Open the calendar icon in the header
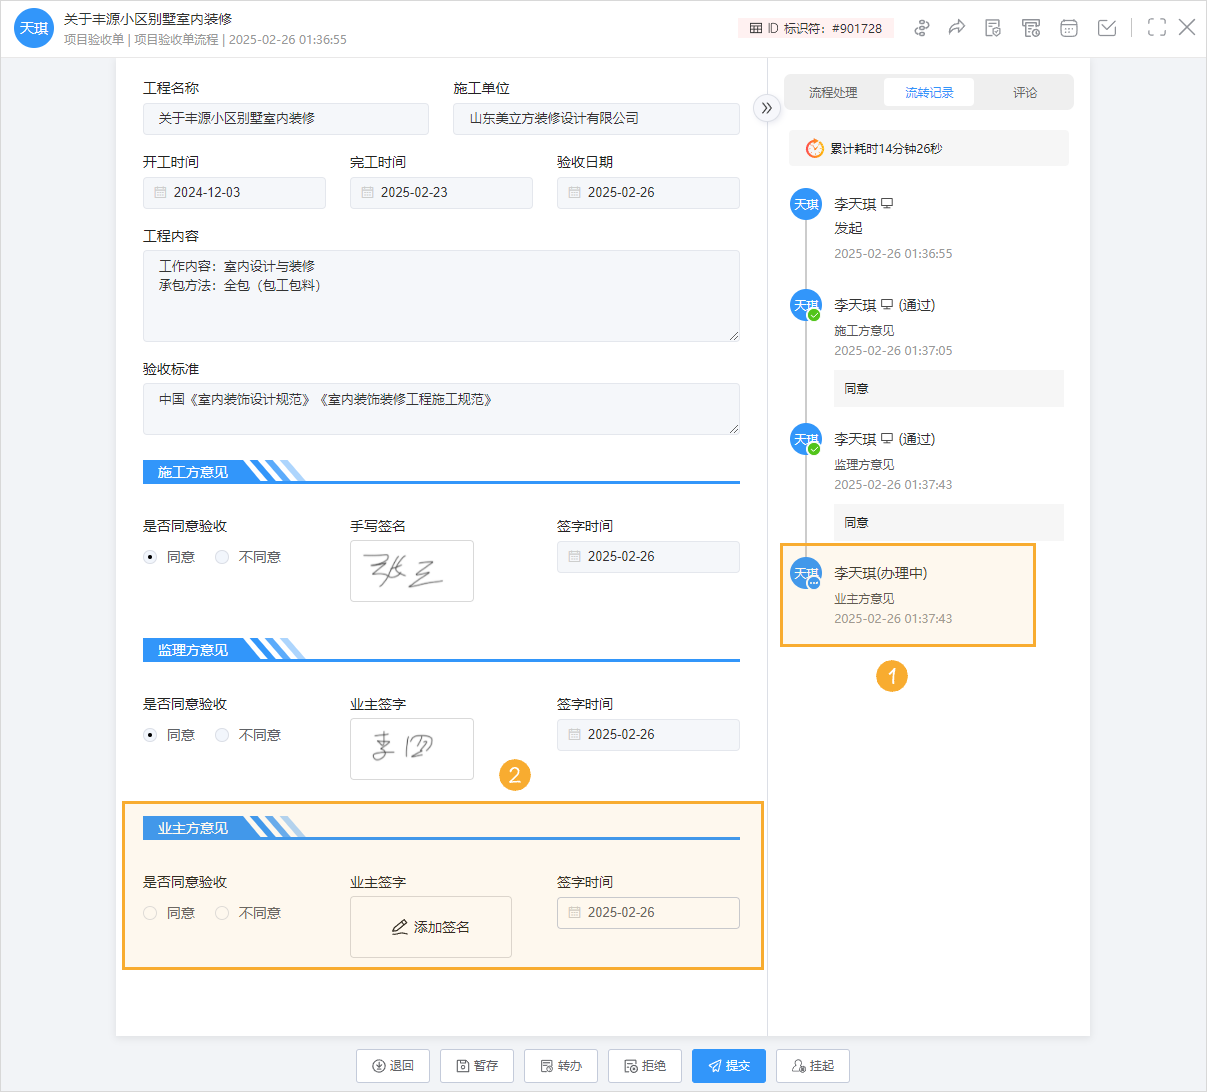 [x=1068, y=28]
